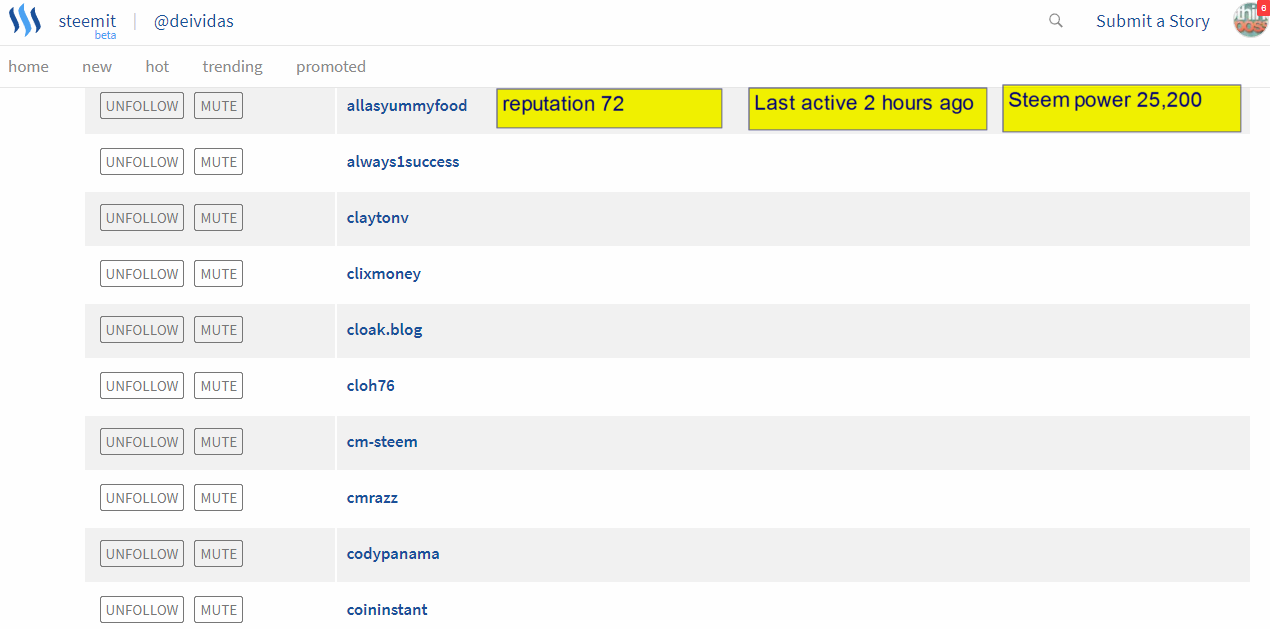Switch to the hot tab

[157, 66]
